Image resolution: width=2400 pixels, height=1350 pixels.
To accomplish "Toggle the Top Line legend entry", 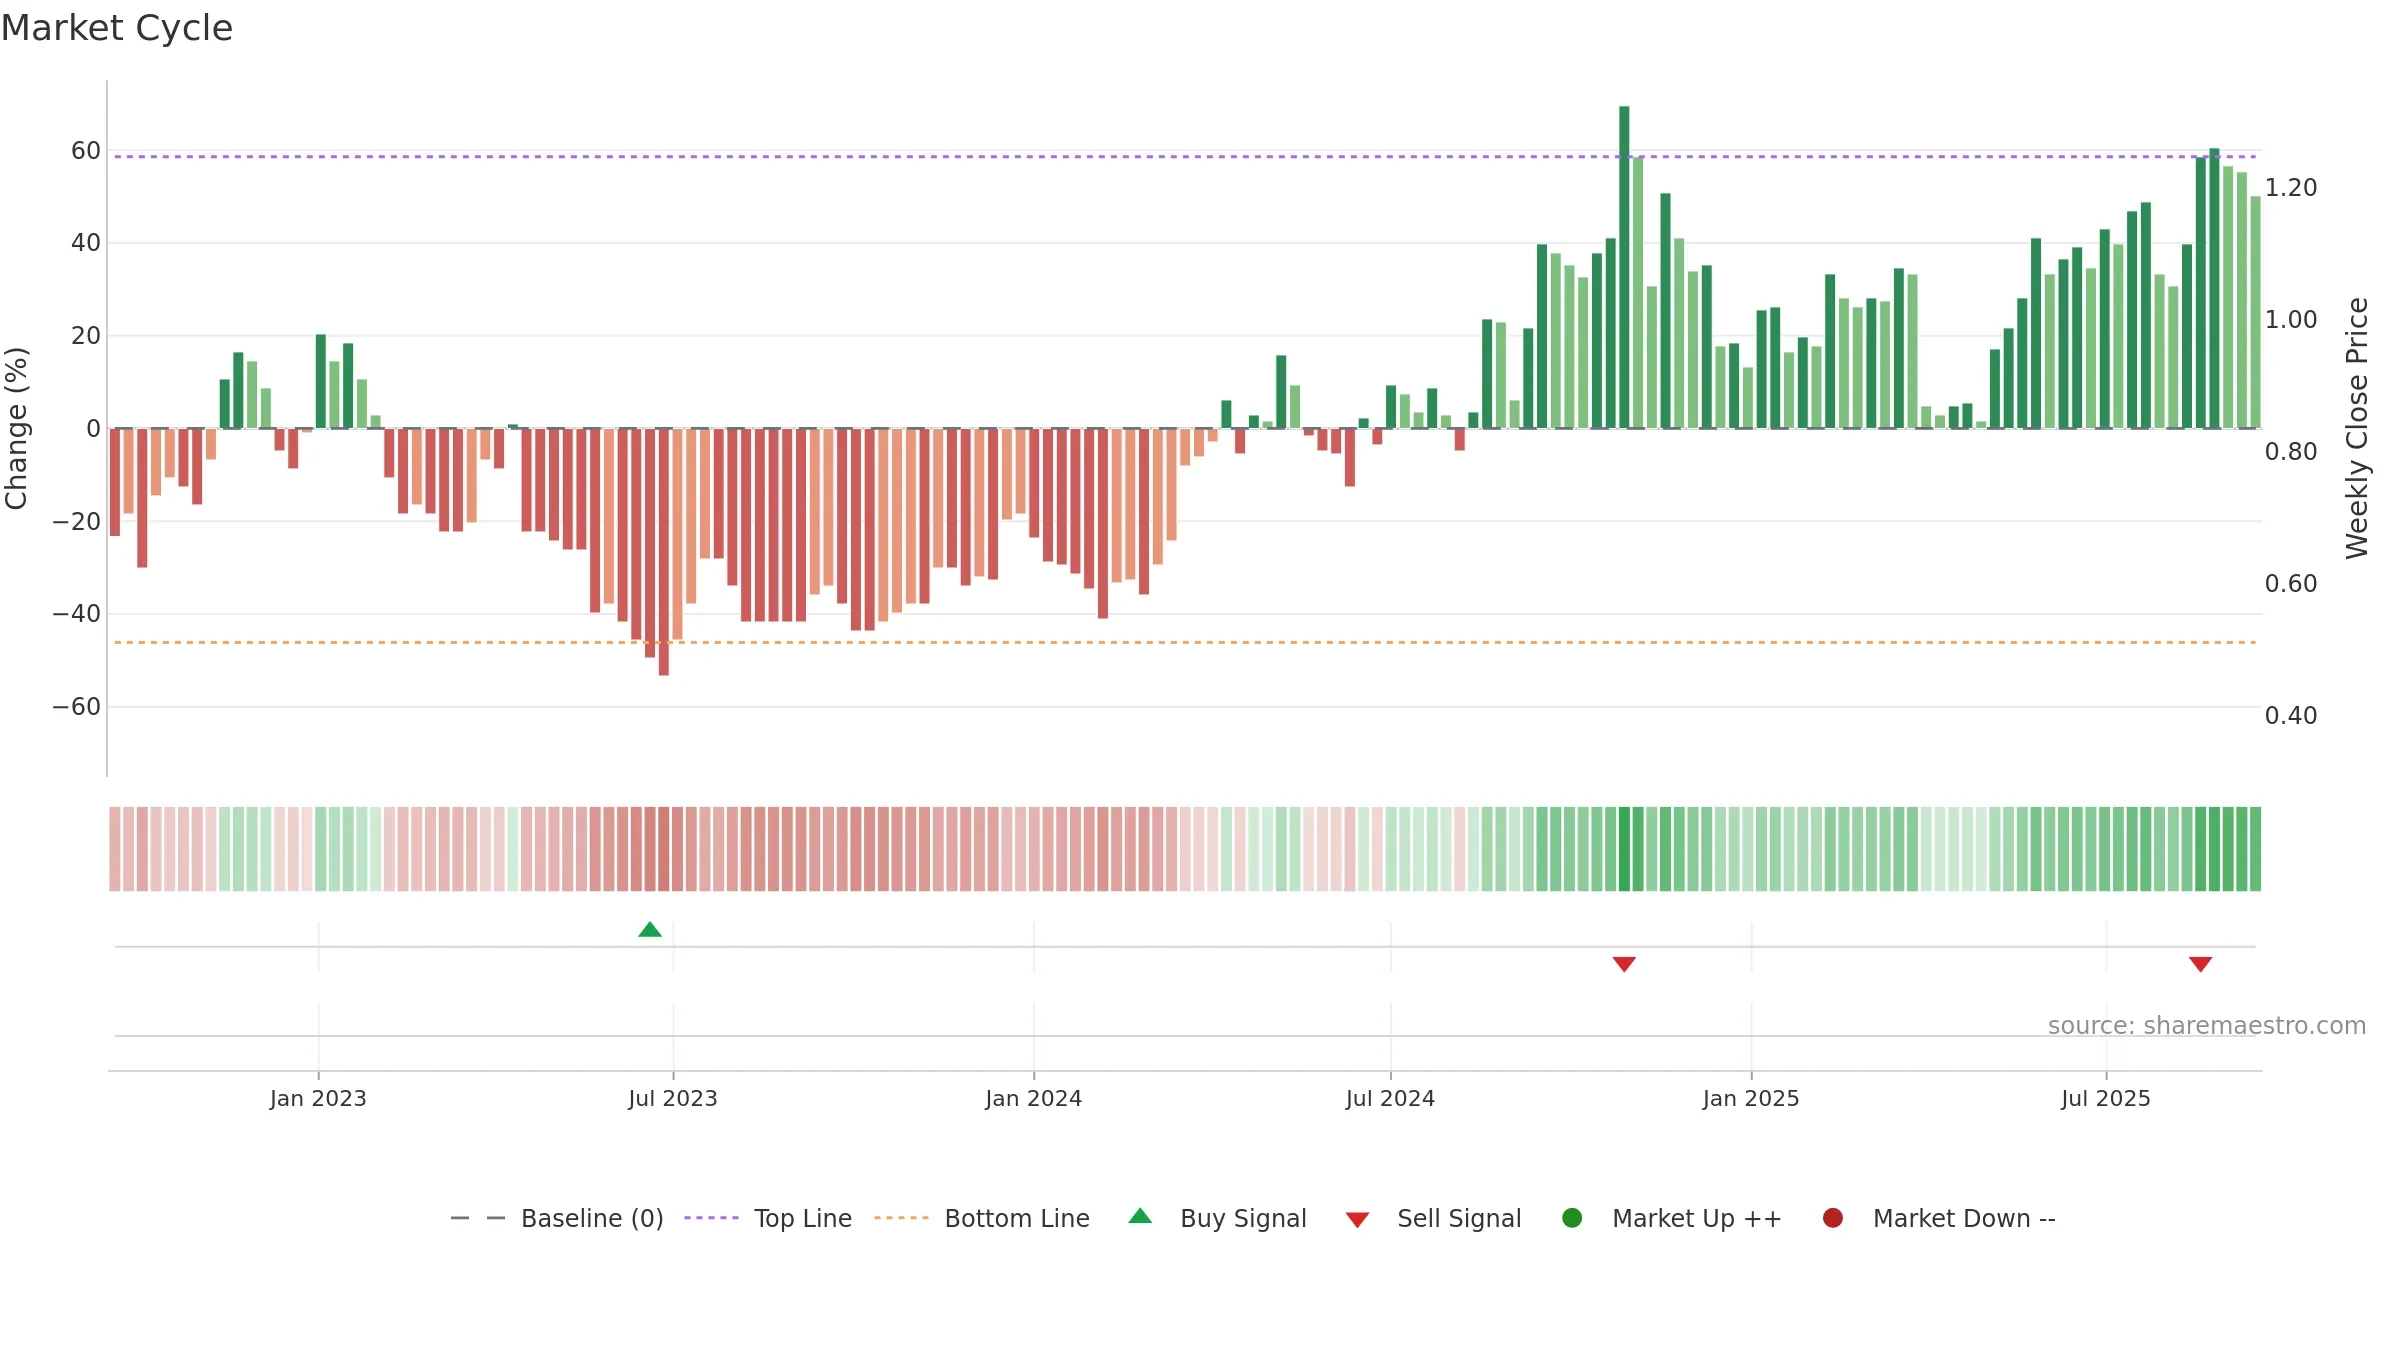I will tap(768, 1218).
